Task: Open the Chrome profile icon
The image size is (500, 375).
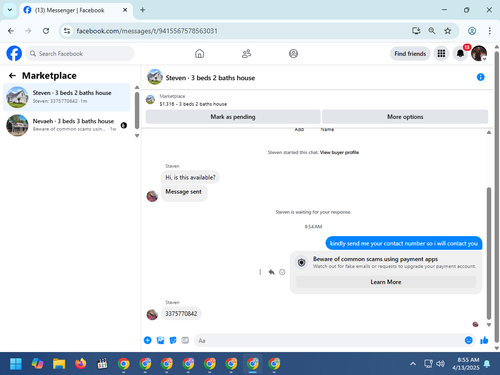Action: click(472, 31)
